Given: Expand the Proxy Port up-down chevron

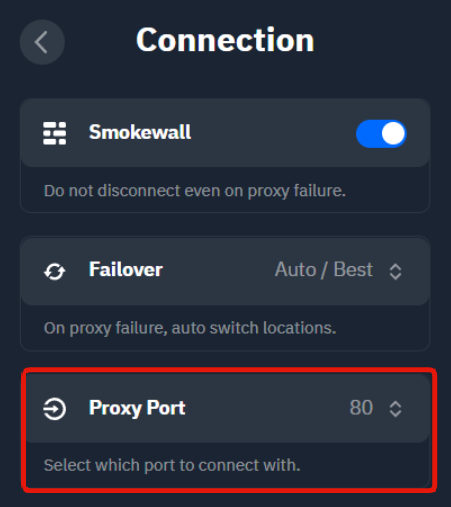Looking at the screenshot, I should click(x=395, y=409).
